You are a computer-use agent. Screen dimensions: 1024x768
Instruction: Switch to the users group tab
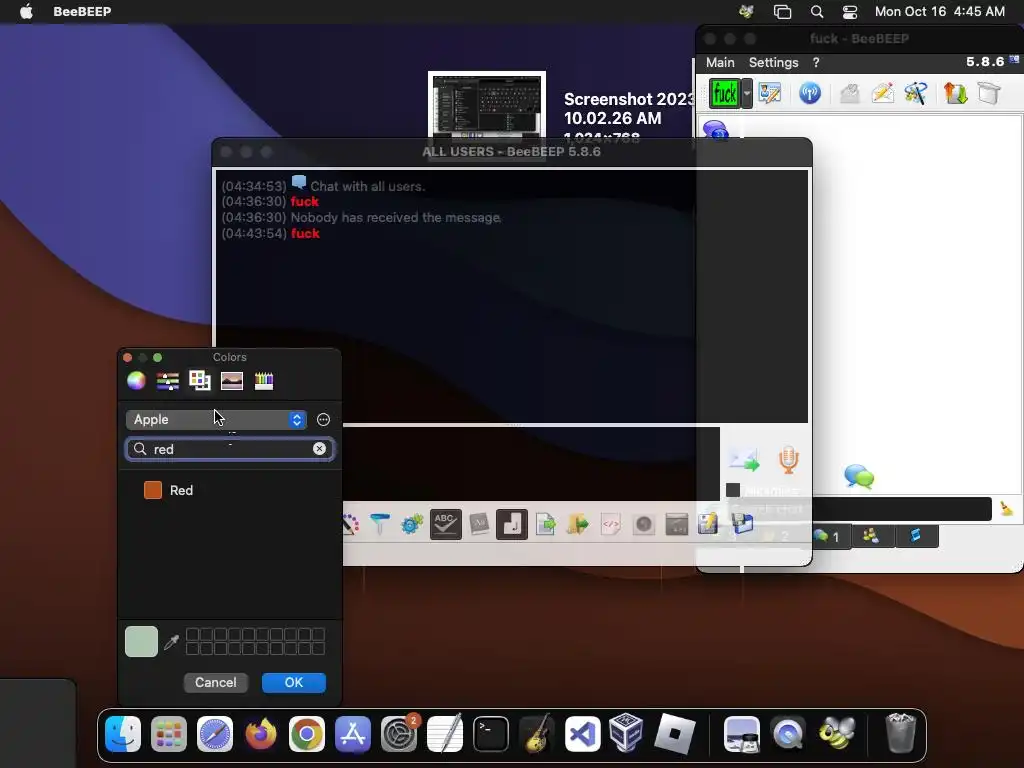click(872, 536)
